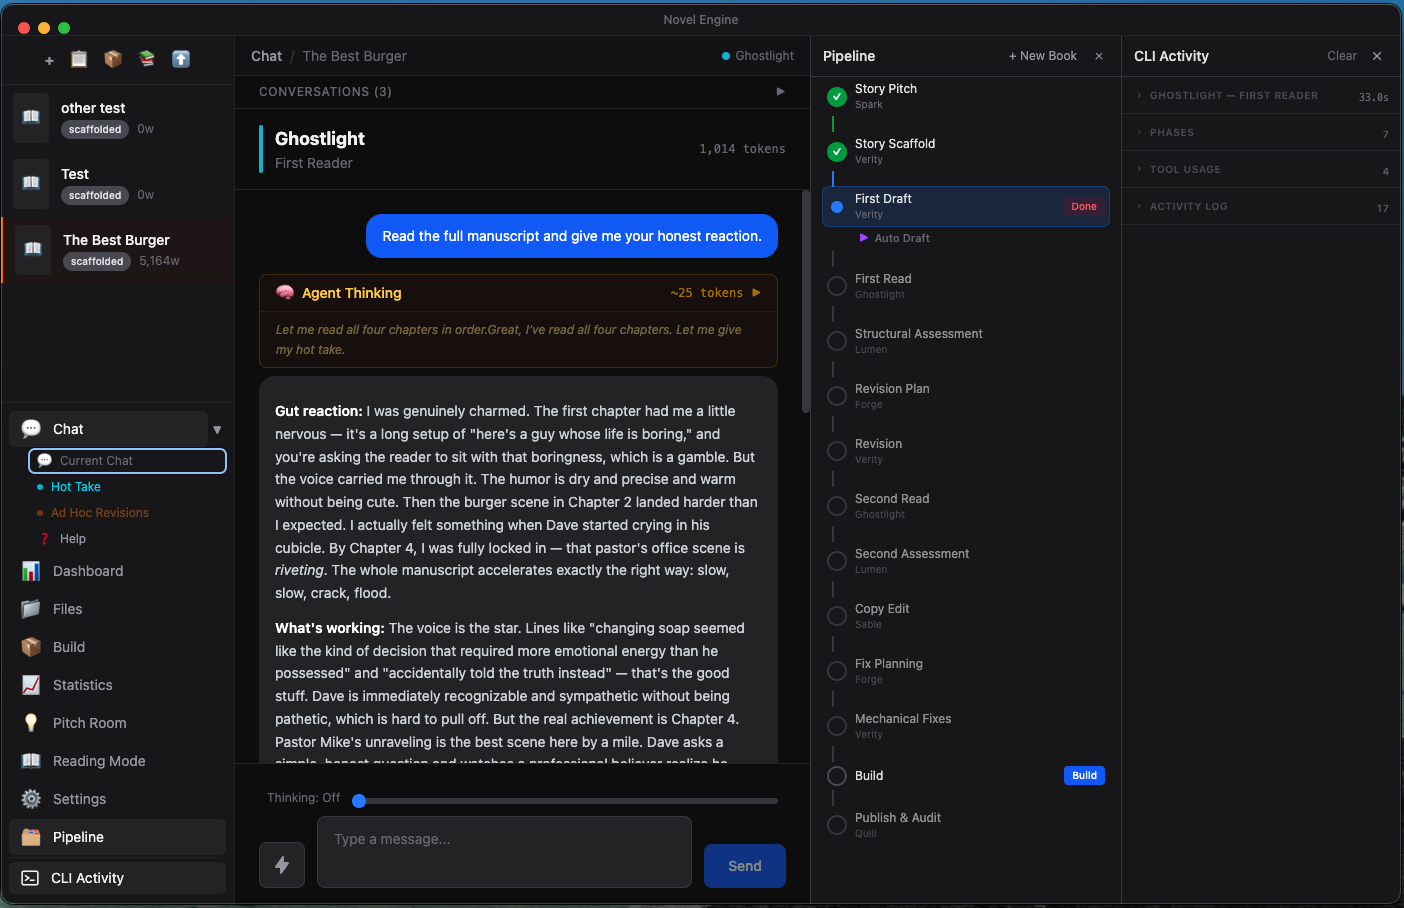Click the stacked books icon in the toolbar
The height and width of the screenshot is (908, 1404).
coord(146,60)
